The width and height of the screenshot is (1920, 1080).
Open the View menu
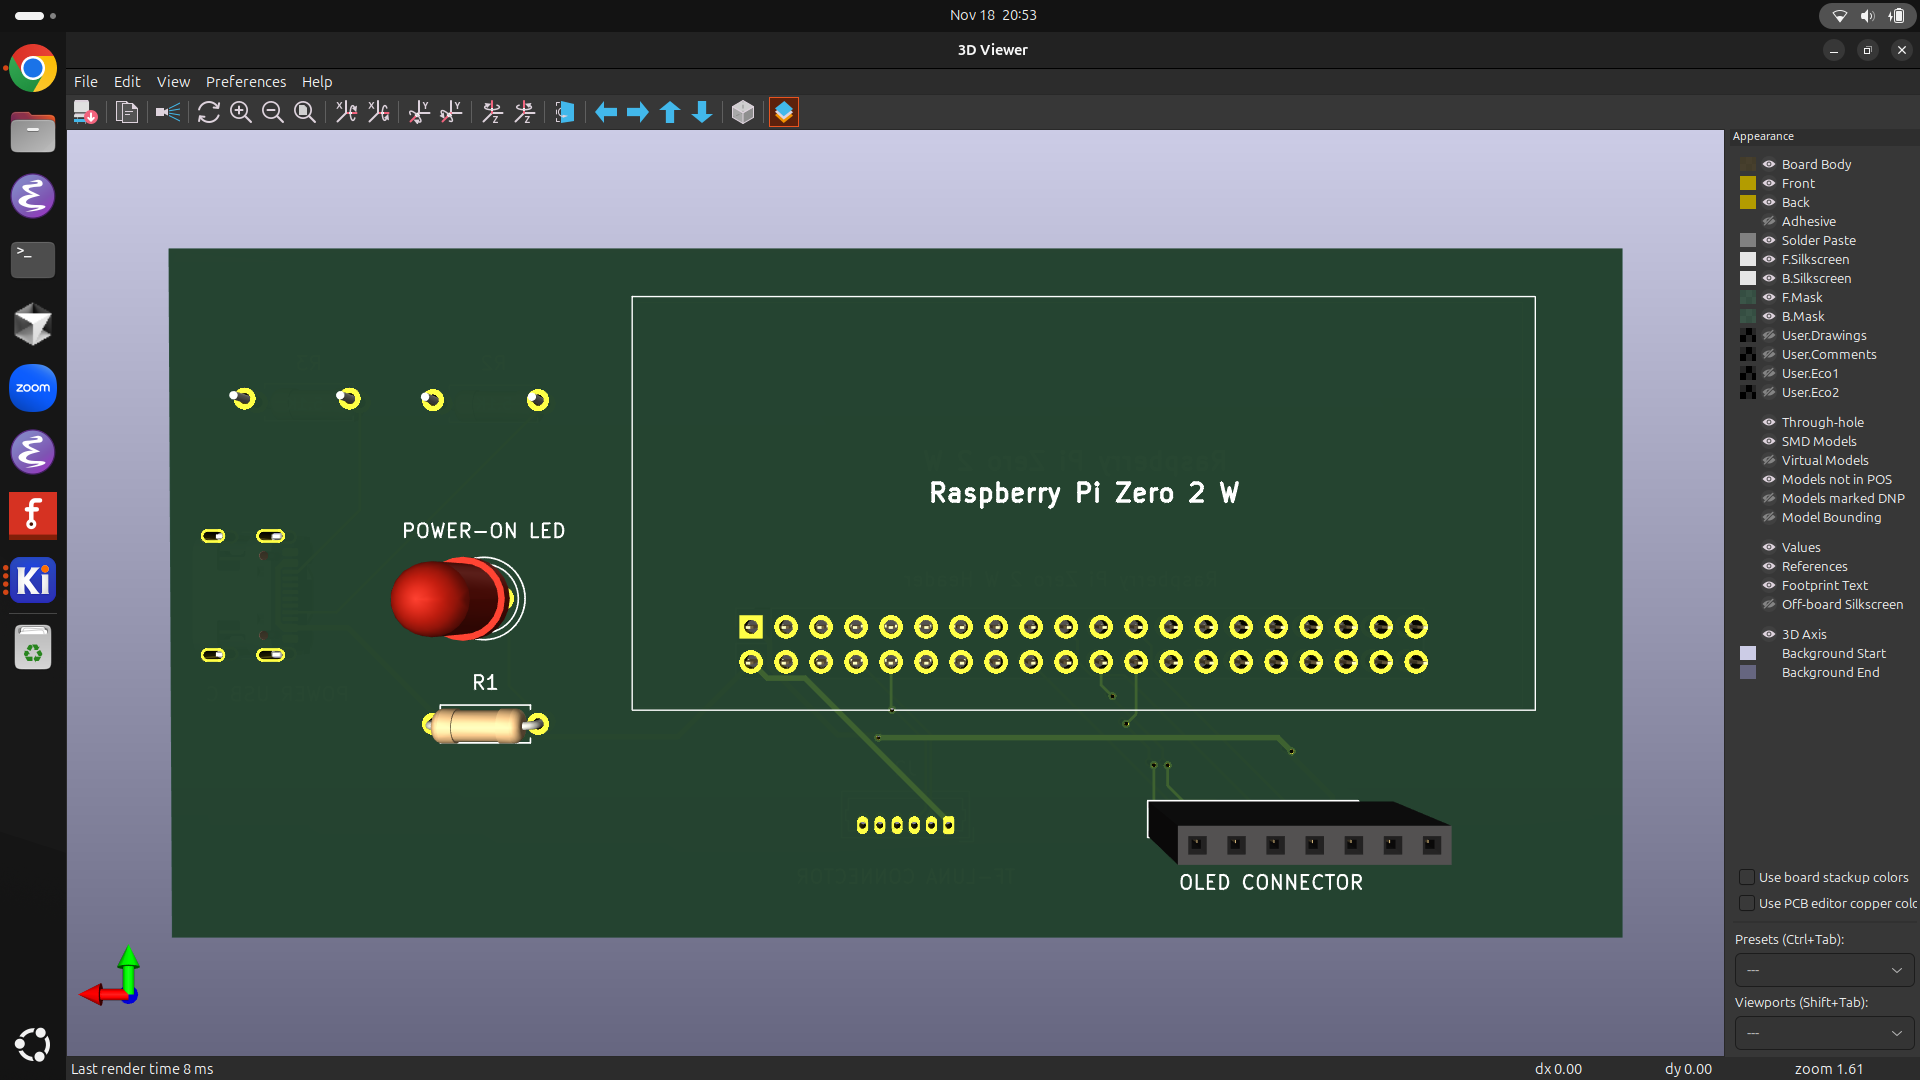(172, 82)
